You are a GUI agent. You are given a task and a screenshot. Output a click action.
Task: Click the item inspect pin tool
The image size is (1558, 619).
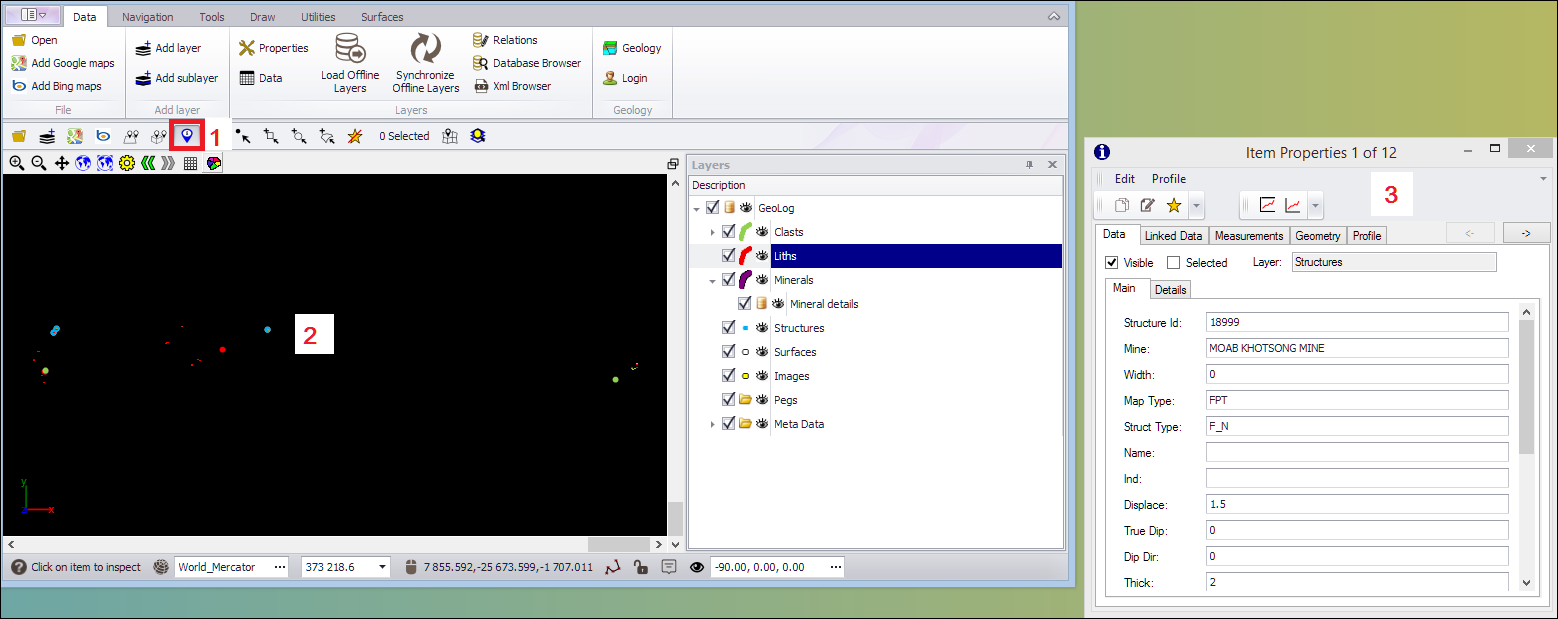click(186, 135)
